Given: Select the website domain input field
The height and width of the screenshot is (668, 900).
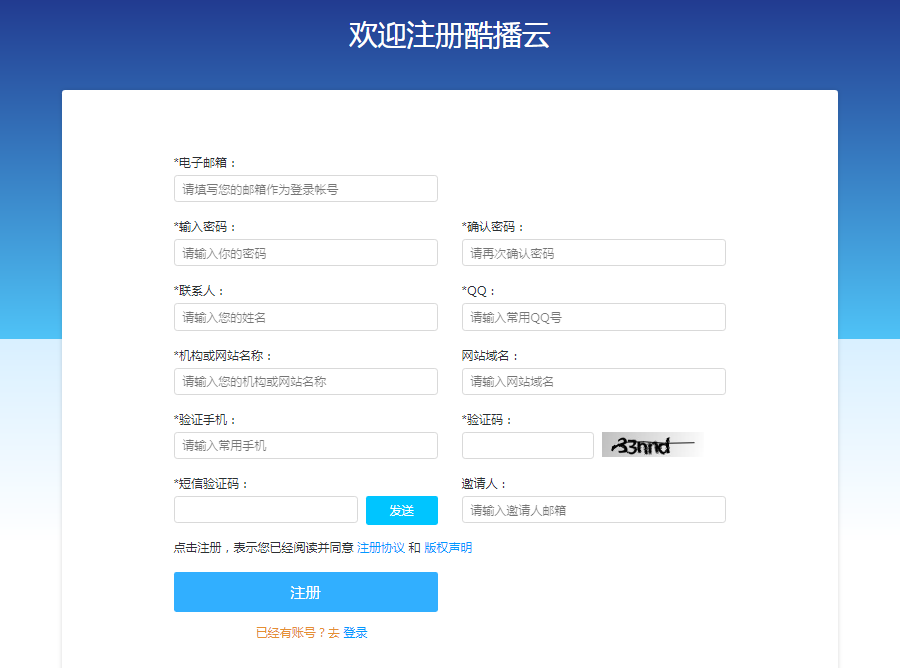Looking at the screenshot, I should pos(593,381).
